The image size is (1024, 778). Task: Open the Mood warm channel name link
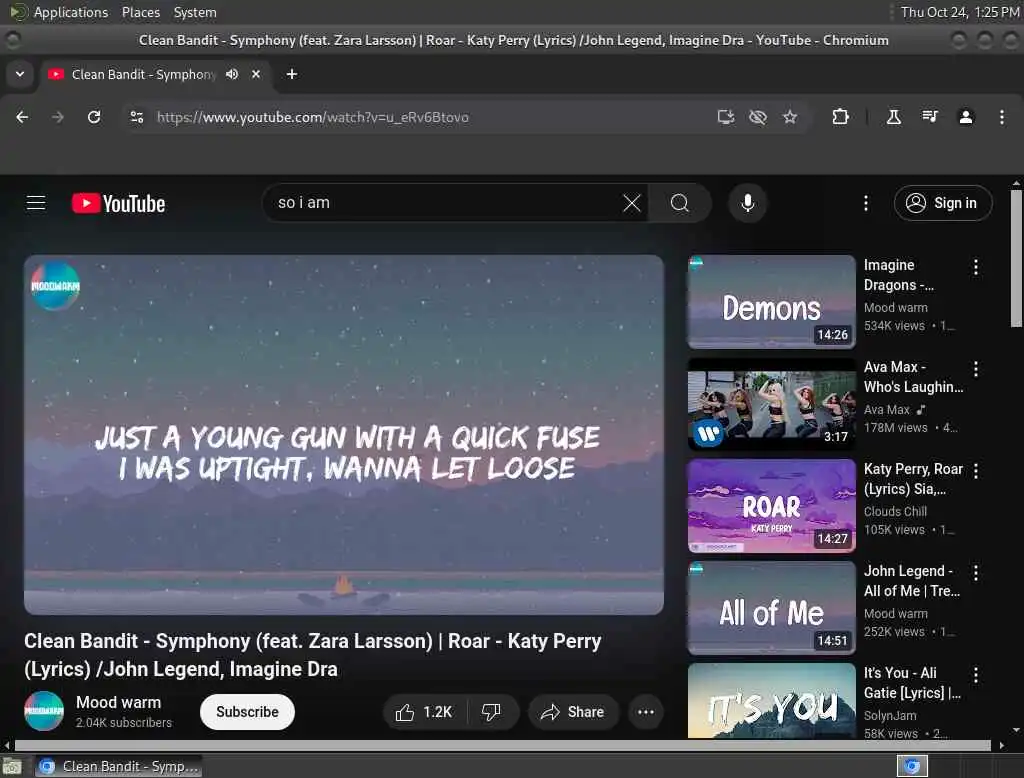(x=118, y=702)
